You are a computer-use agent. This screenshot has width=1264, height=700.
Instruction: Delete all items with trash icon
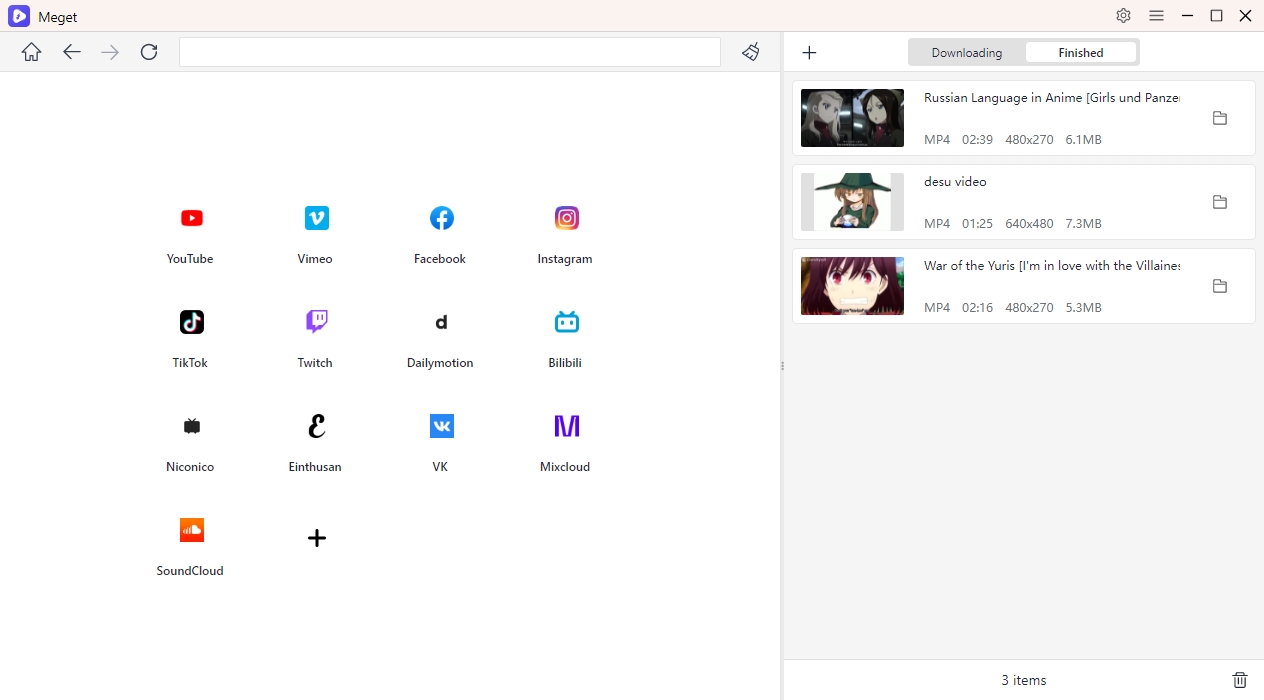[1240, 680]
